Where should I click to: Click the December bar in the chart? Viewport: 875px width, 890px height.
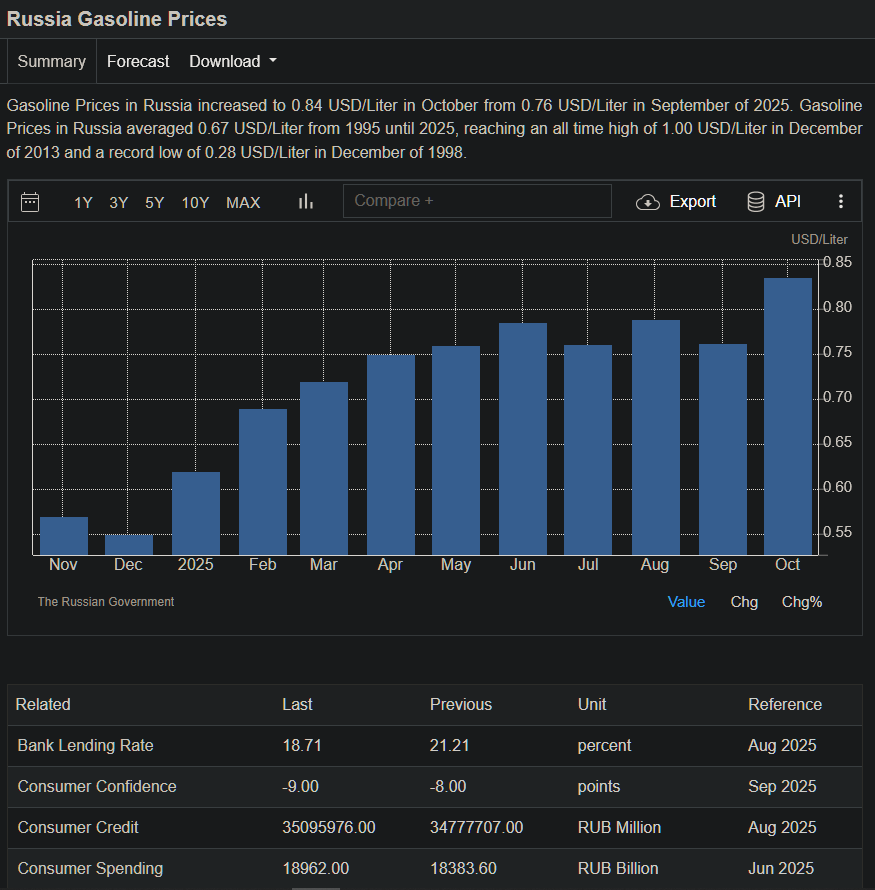129,545
